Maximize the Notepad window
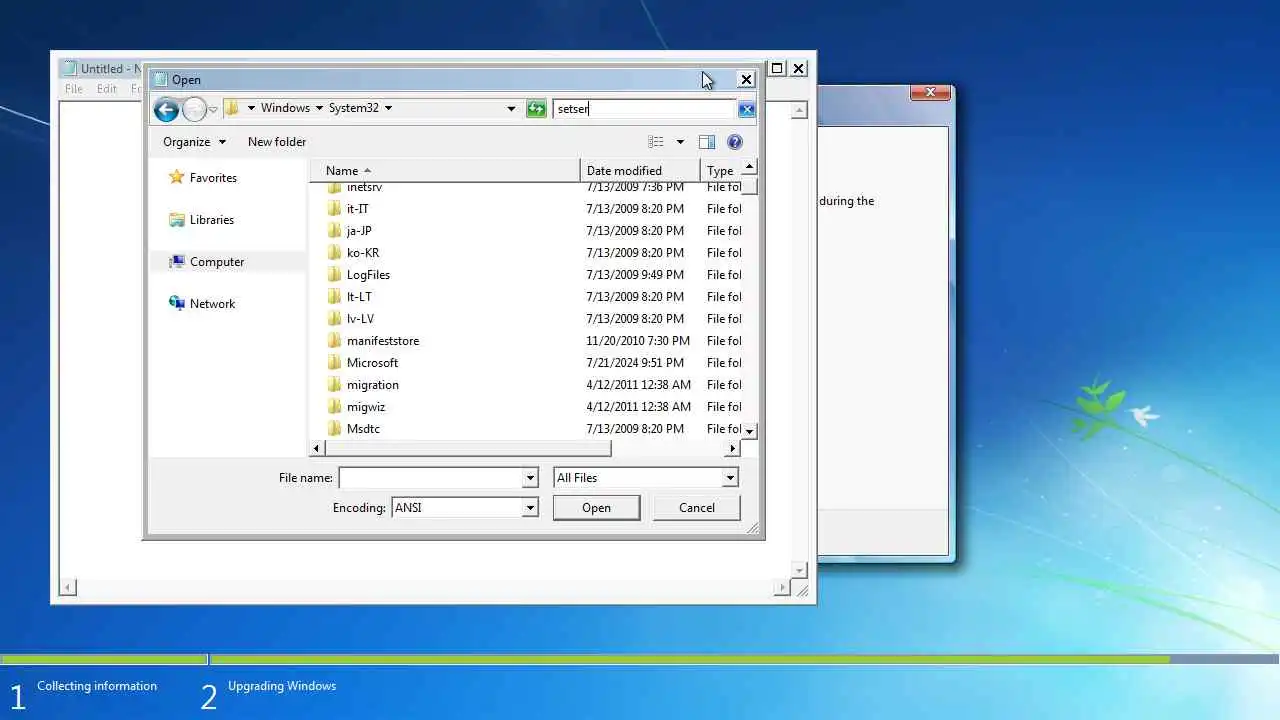This screenshot has height=720, width=1280. (x=777, y=69)
